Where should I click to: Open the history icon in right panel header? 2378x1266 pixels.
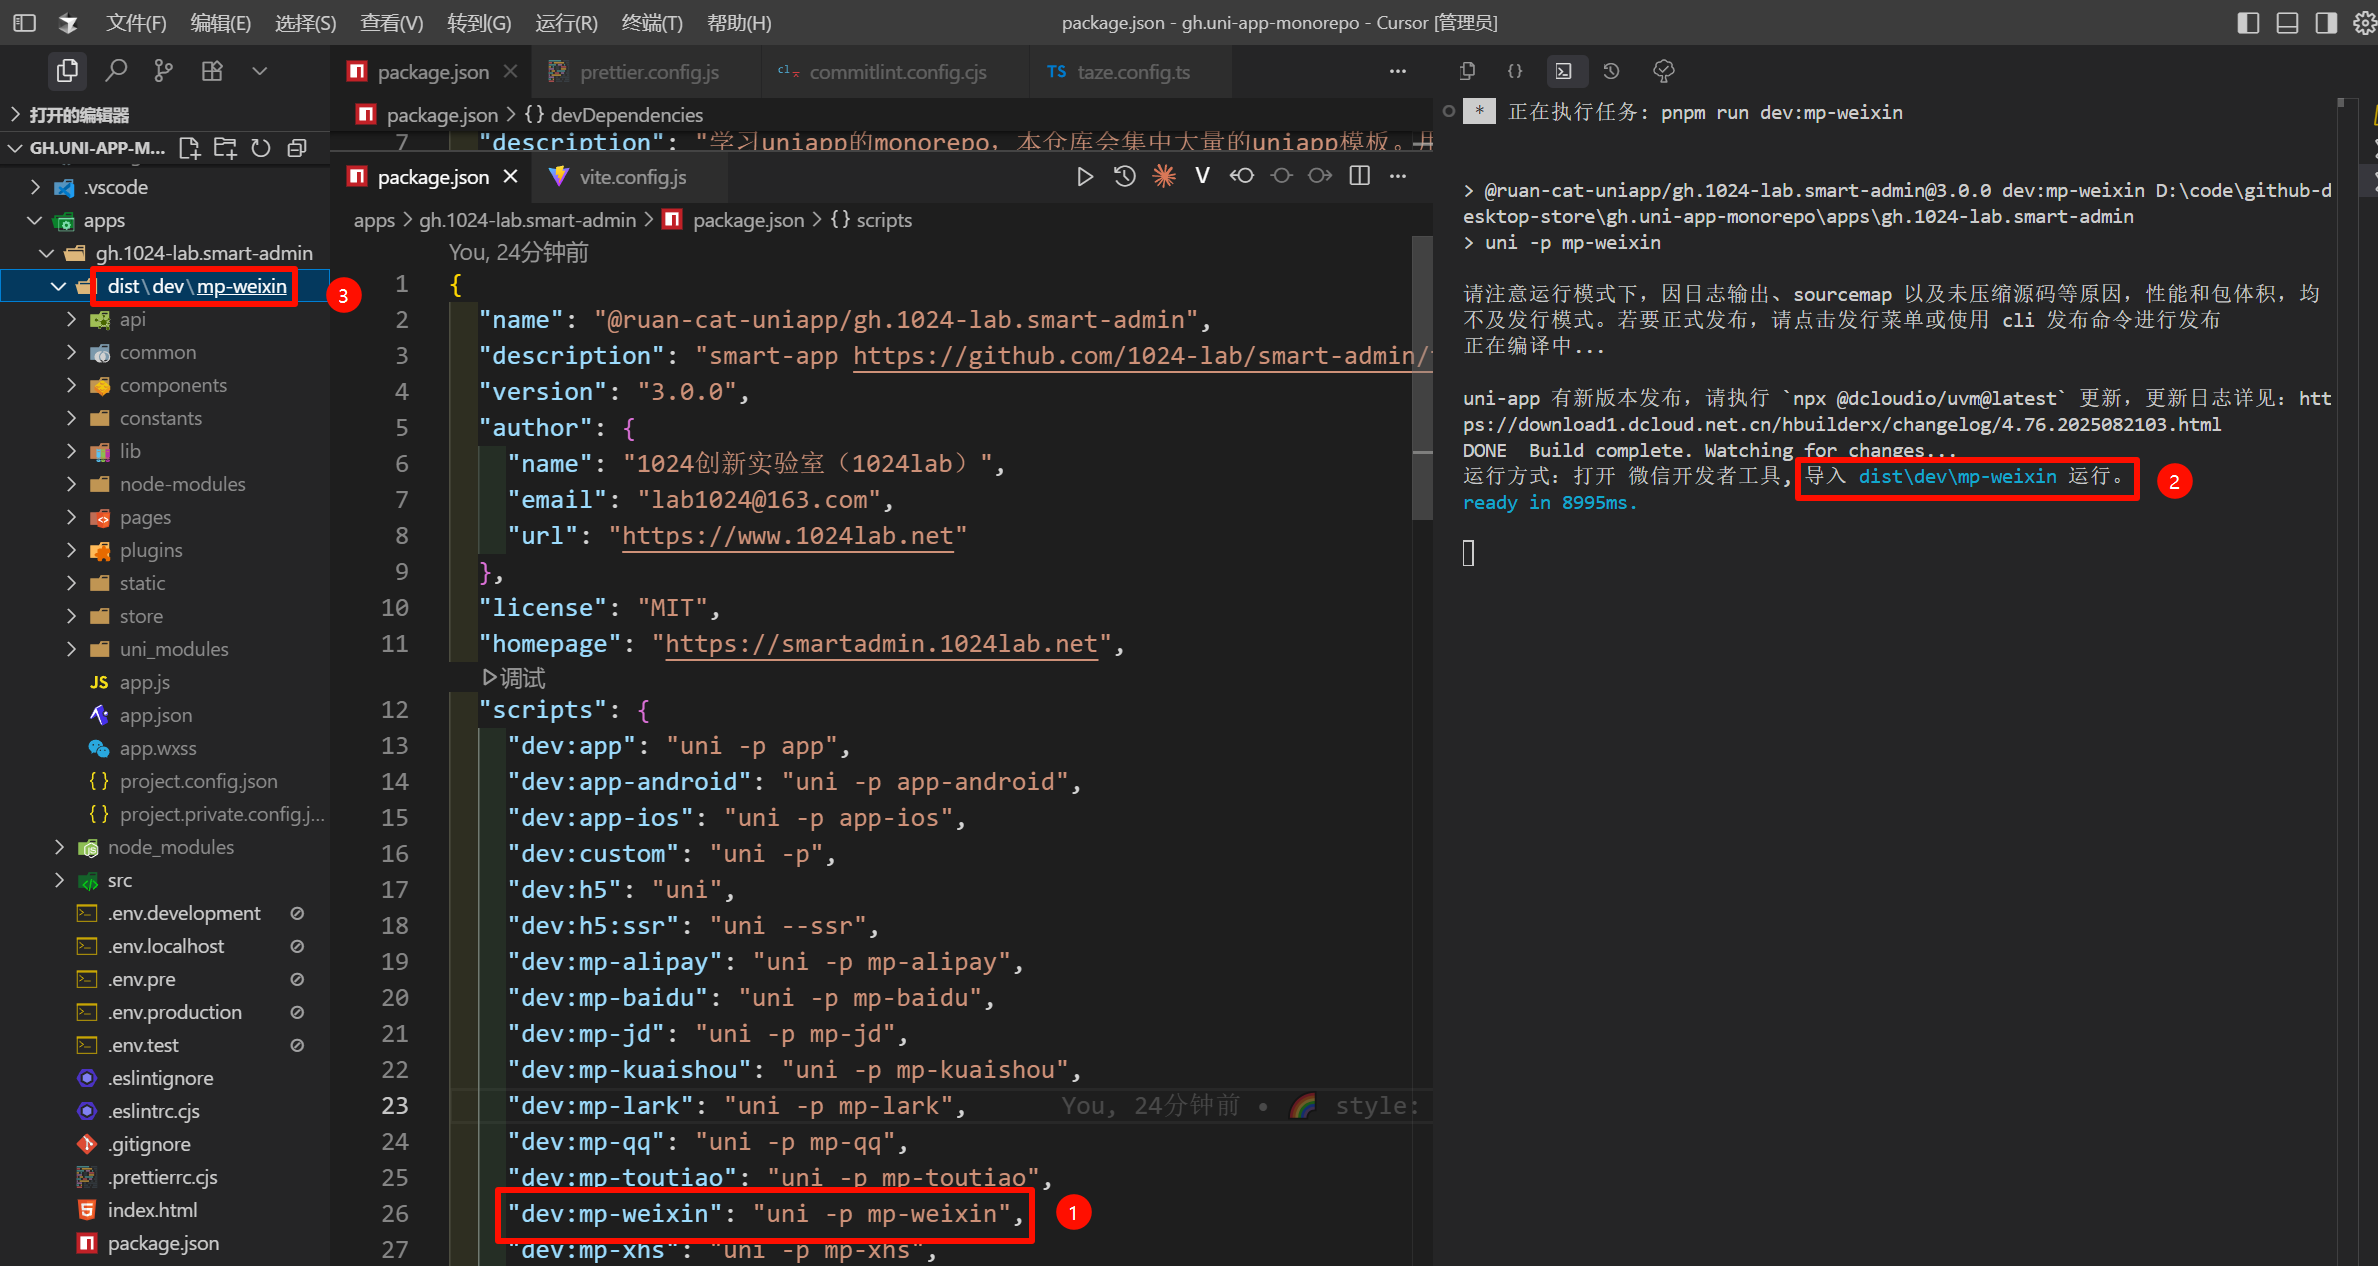(x=1611, y=71)
